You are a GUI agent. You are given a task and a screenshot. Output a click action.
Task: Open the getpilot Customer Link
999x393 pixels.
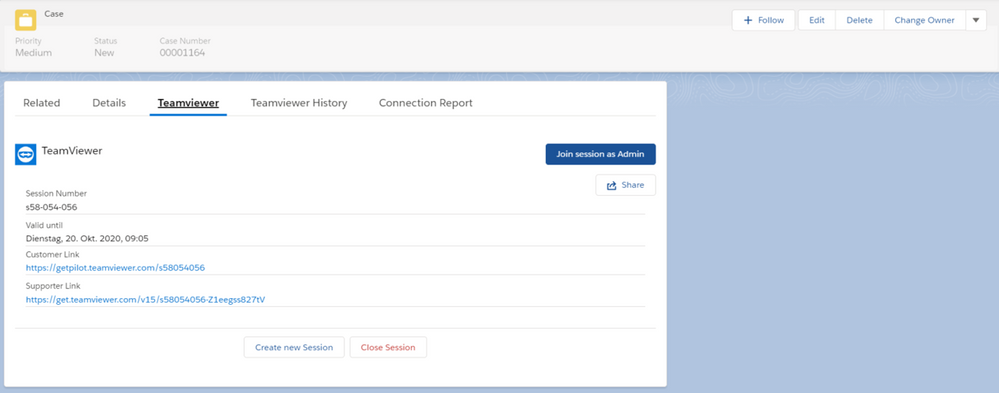pyautogui.click(x=115, y=268)
